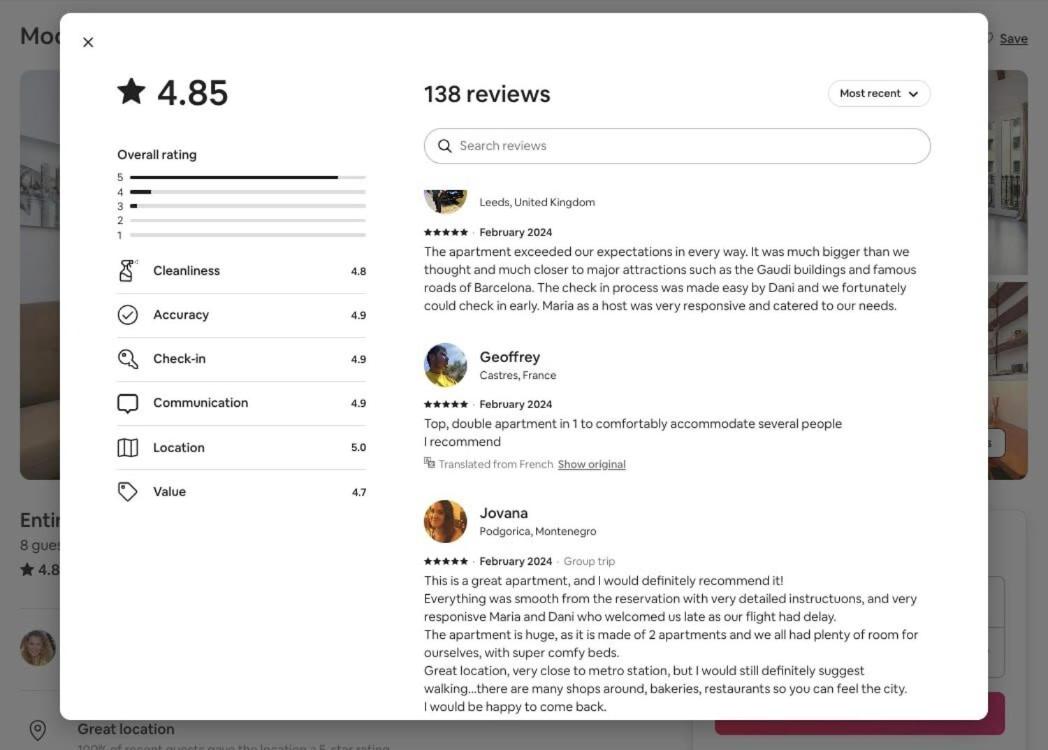The height and width of the screenshot is (750, 1048).
Task: Click the Check-in key icon
Action: (128, 359)
